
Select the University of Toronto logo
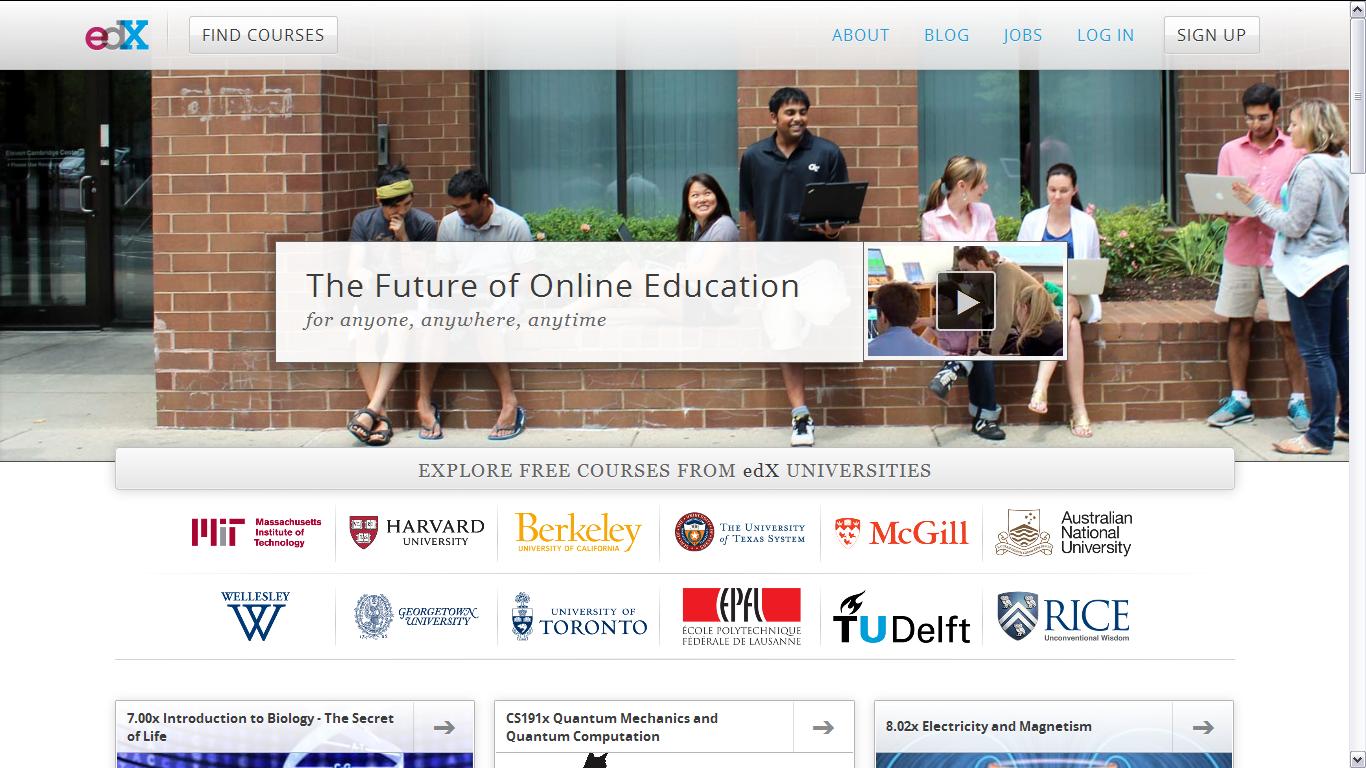coord(579,616)
